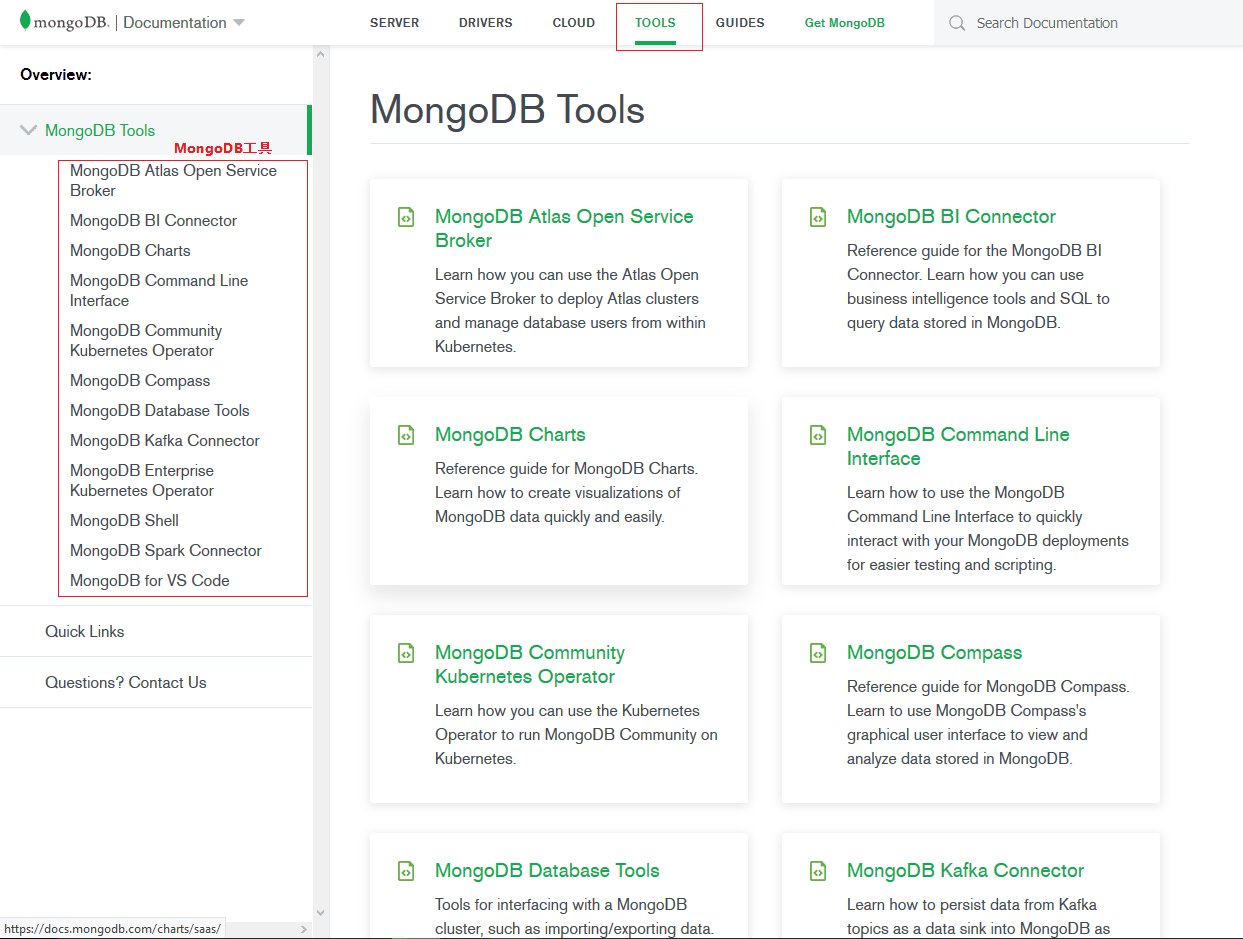Click the search magnifier icon
The height and width of the screenshot is (939, 1243).
coord(957,23)
